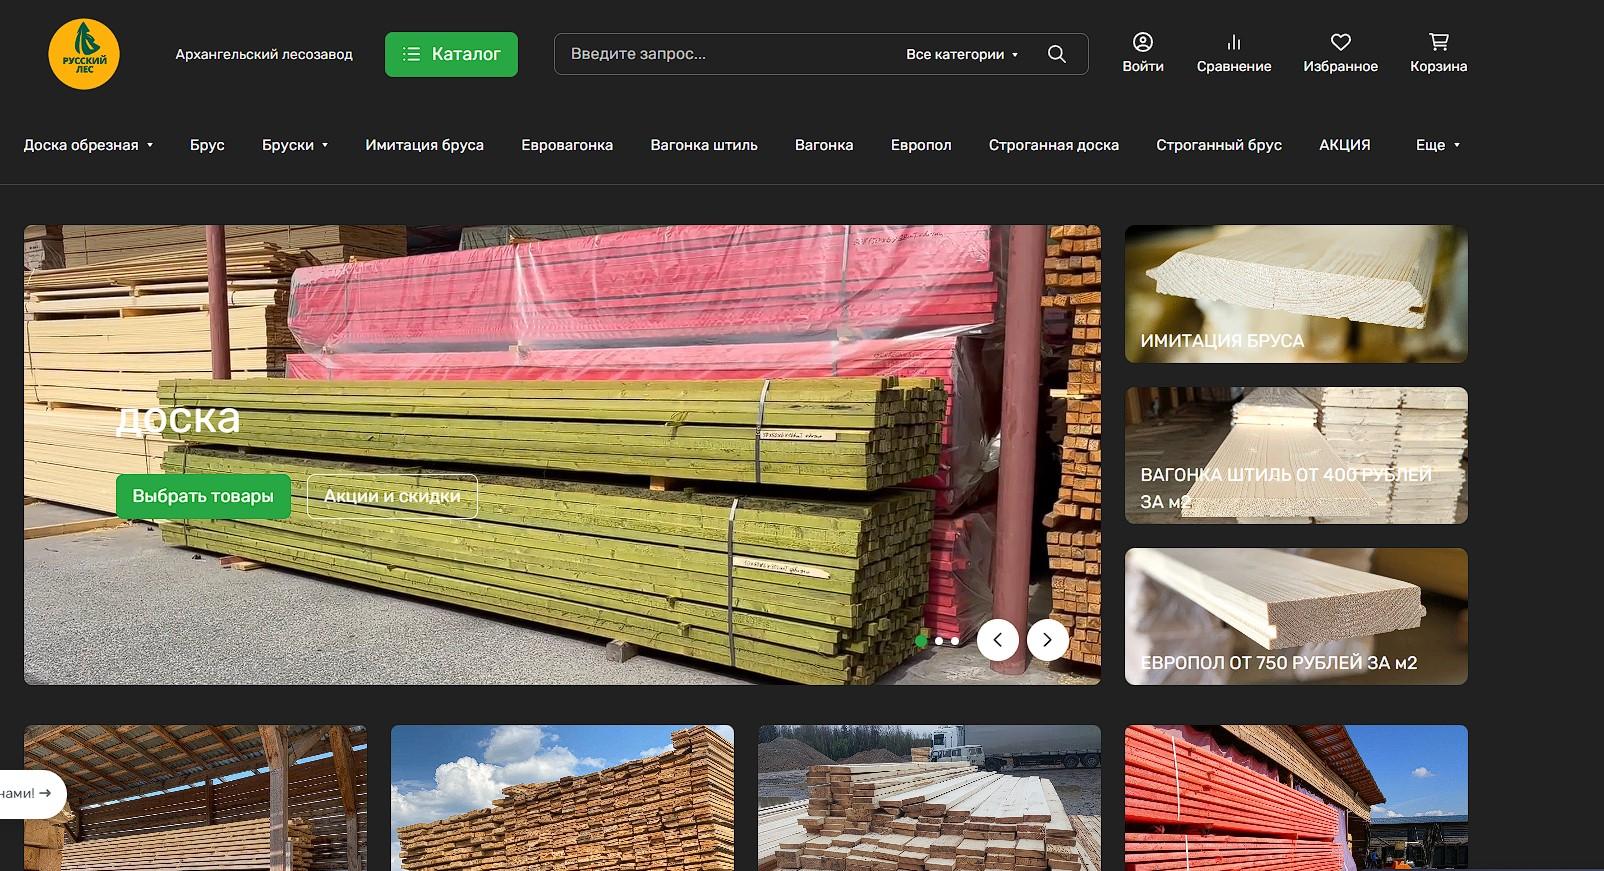Open the Вагонка menu item
1604x871 pixels.
tap(824, 145)
